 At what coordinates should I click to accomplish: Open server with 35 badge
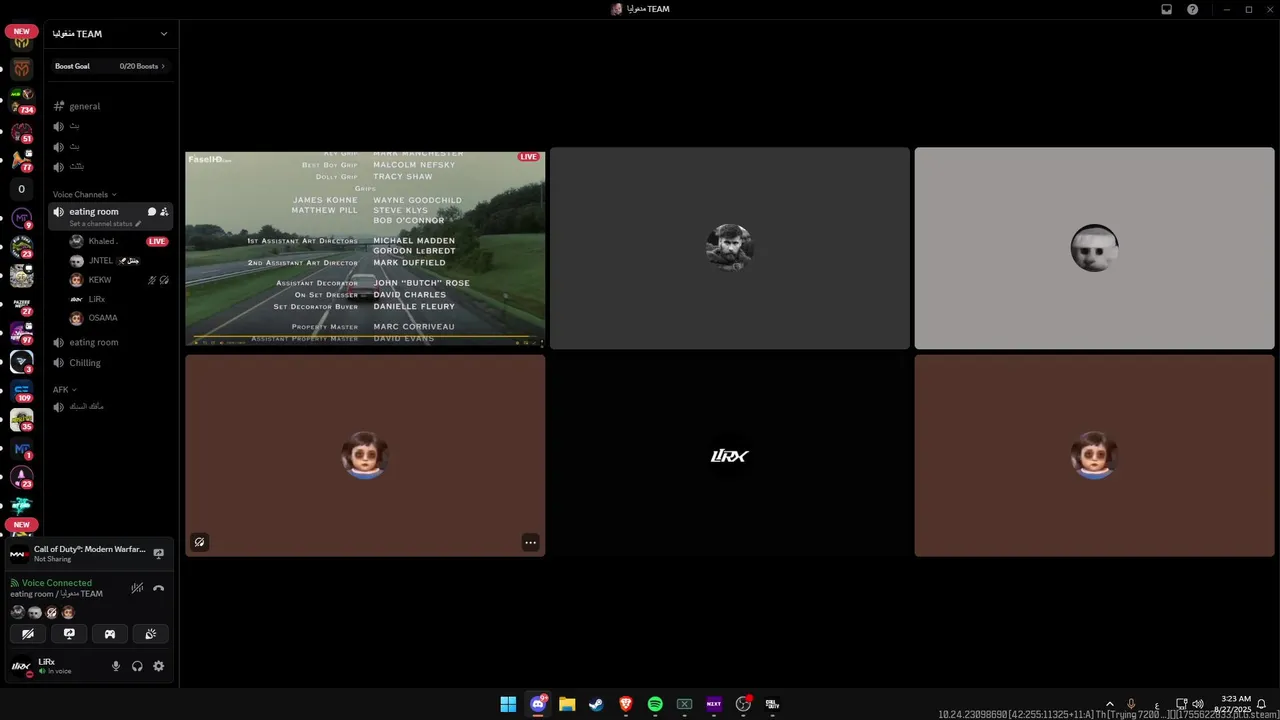22,420
